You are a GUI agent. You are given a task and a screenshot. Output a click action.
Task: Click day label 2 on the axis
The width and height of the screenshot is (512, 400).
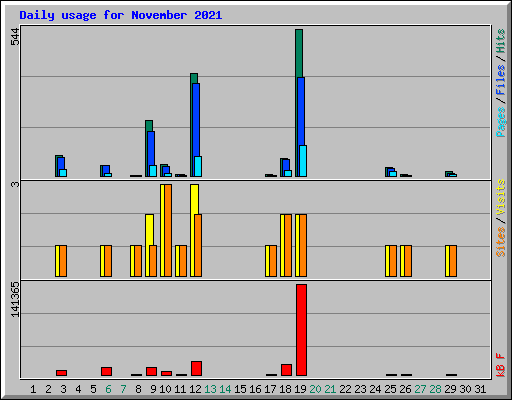pyautogui.click(x=48, y=389)
